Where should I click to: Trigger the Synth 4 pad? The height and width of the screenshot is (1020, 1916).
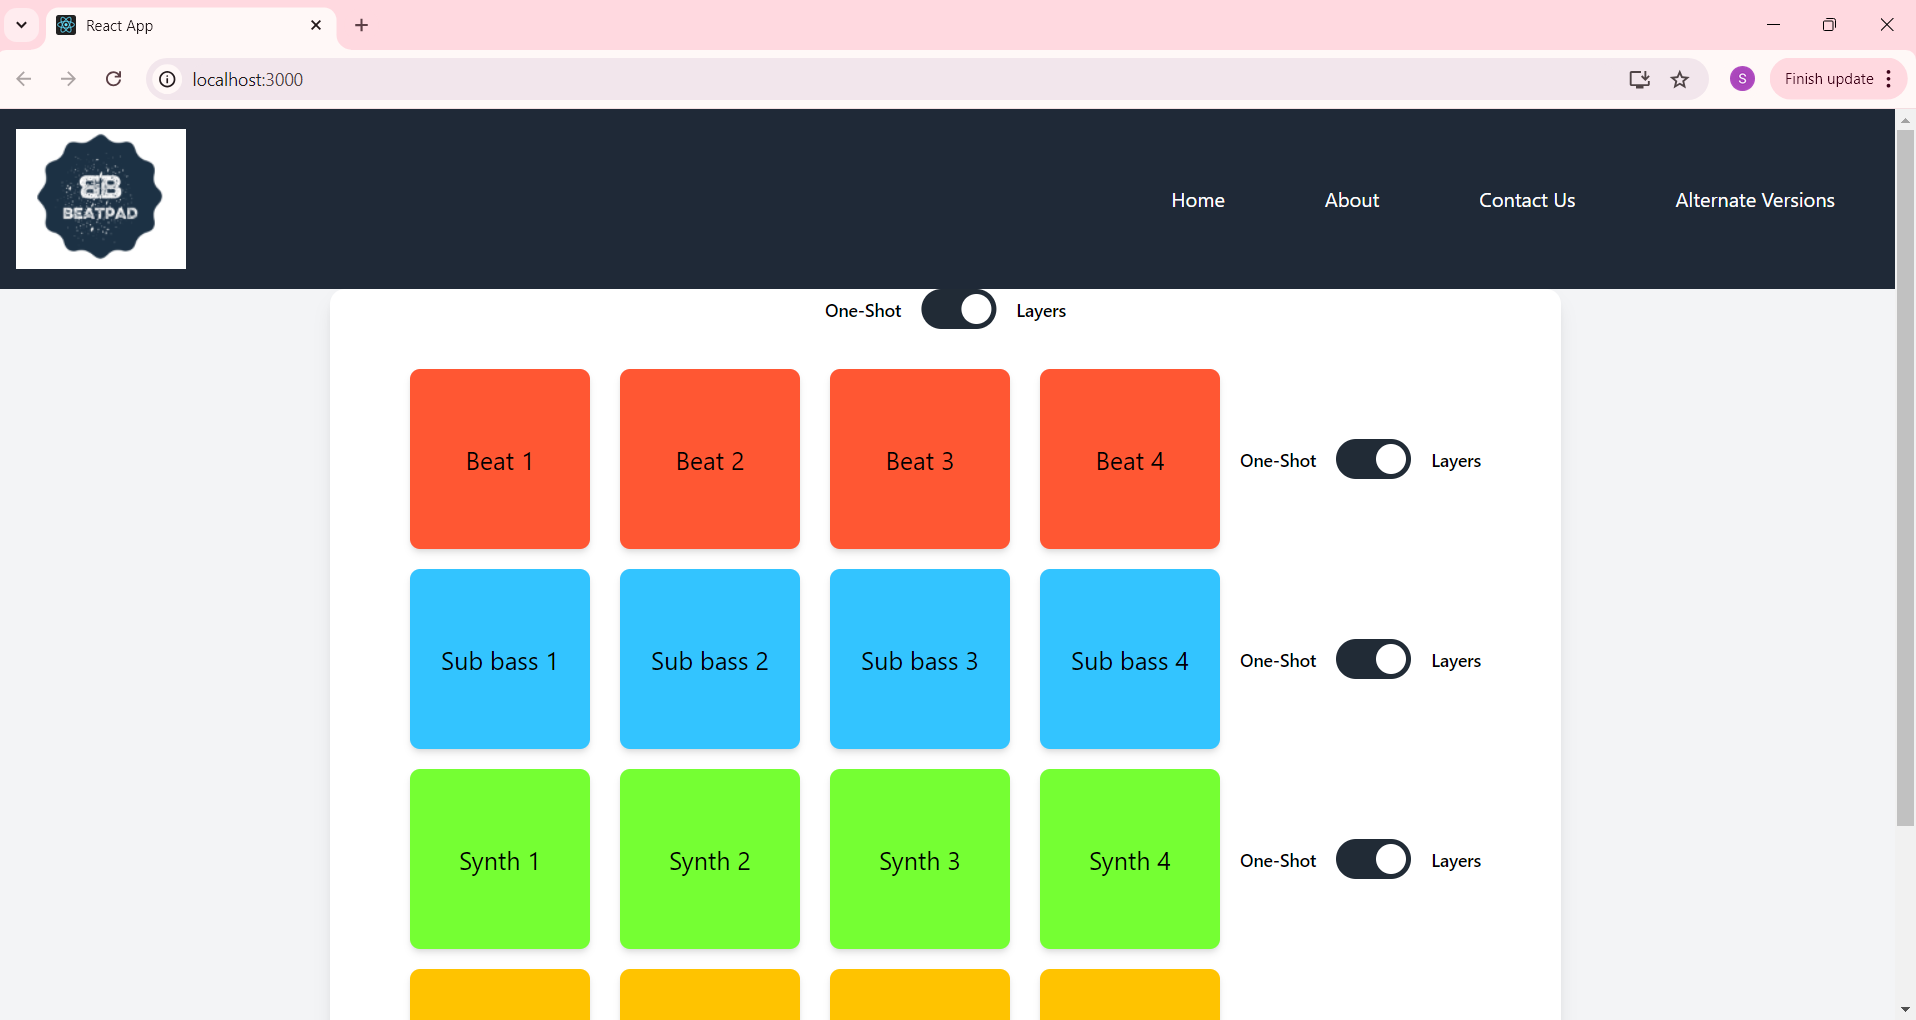coord(1130,859)
